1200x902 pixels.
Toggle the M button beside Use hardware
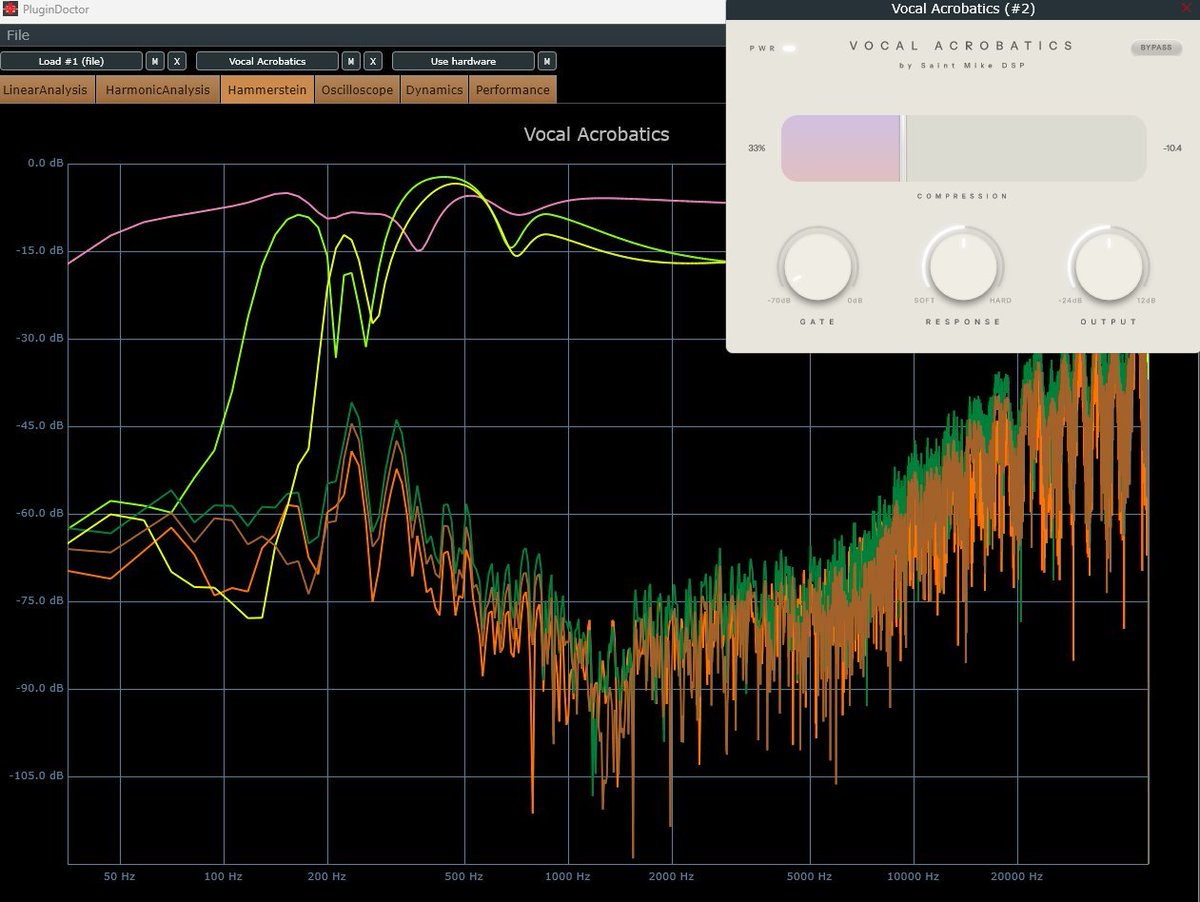point(547,61)
